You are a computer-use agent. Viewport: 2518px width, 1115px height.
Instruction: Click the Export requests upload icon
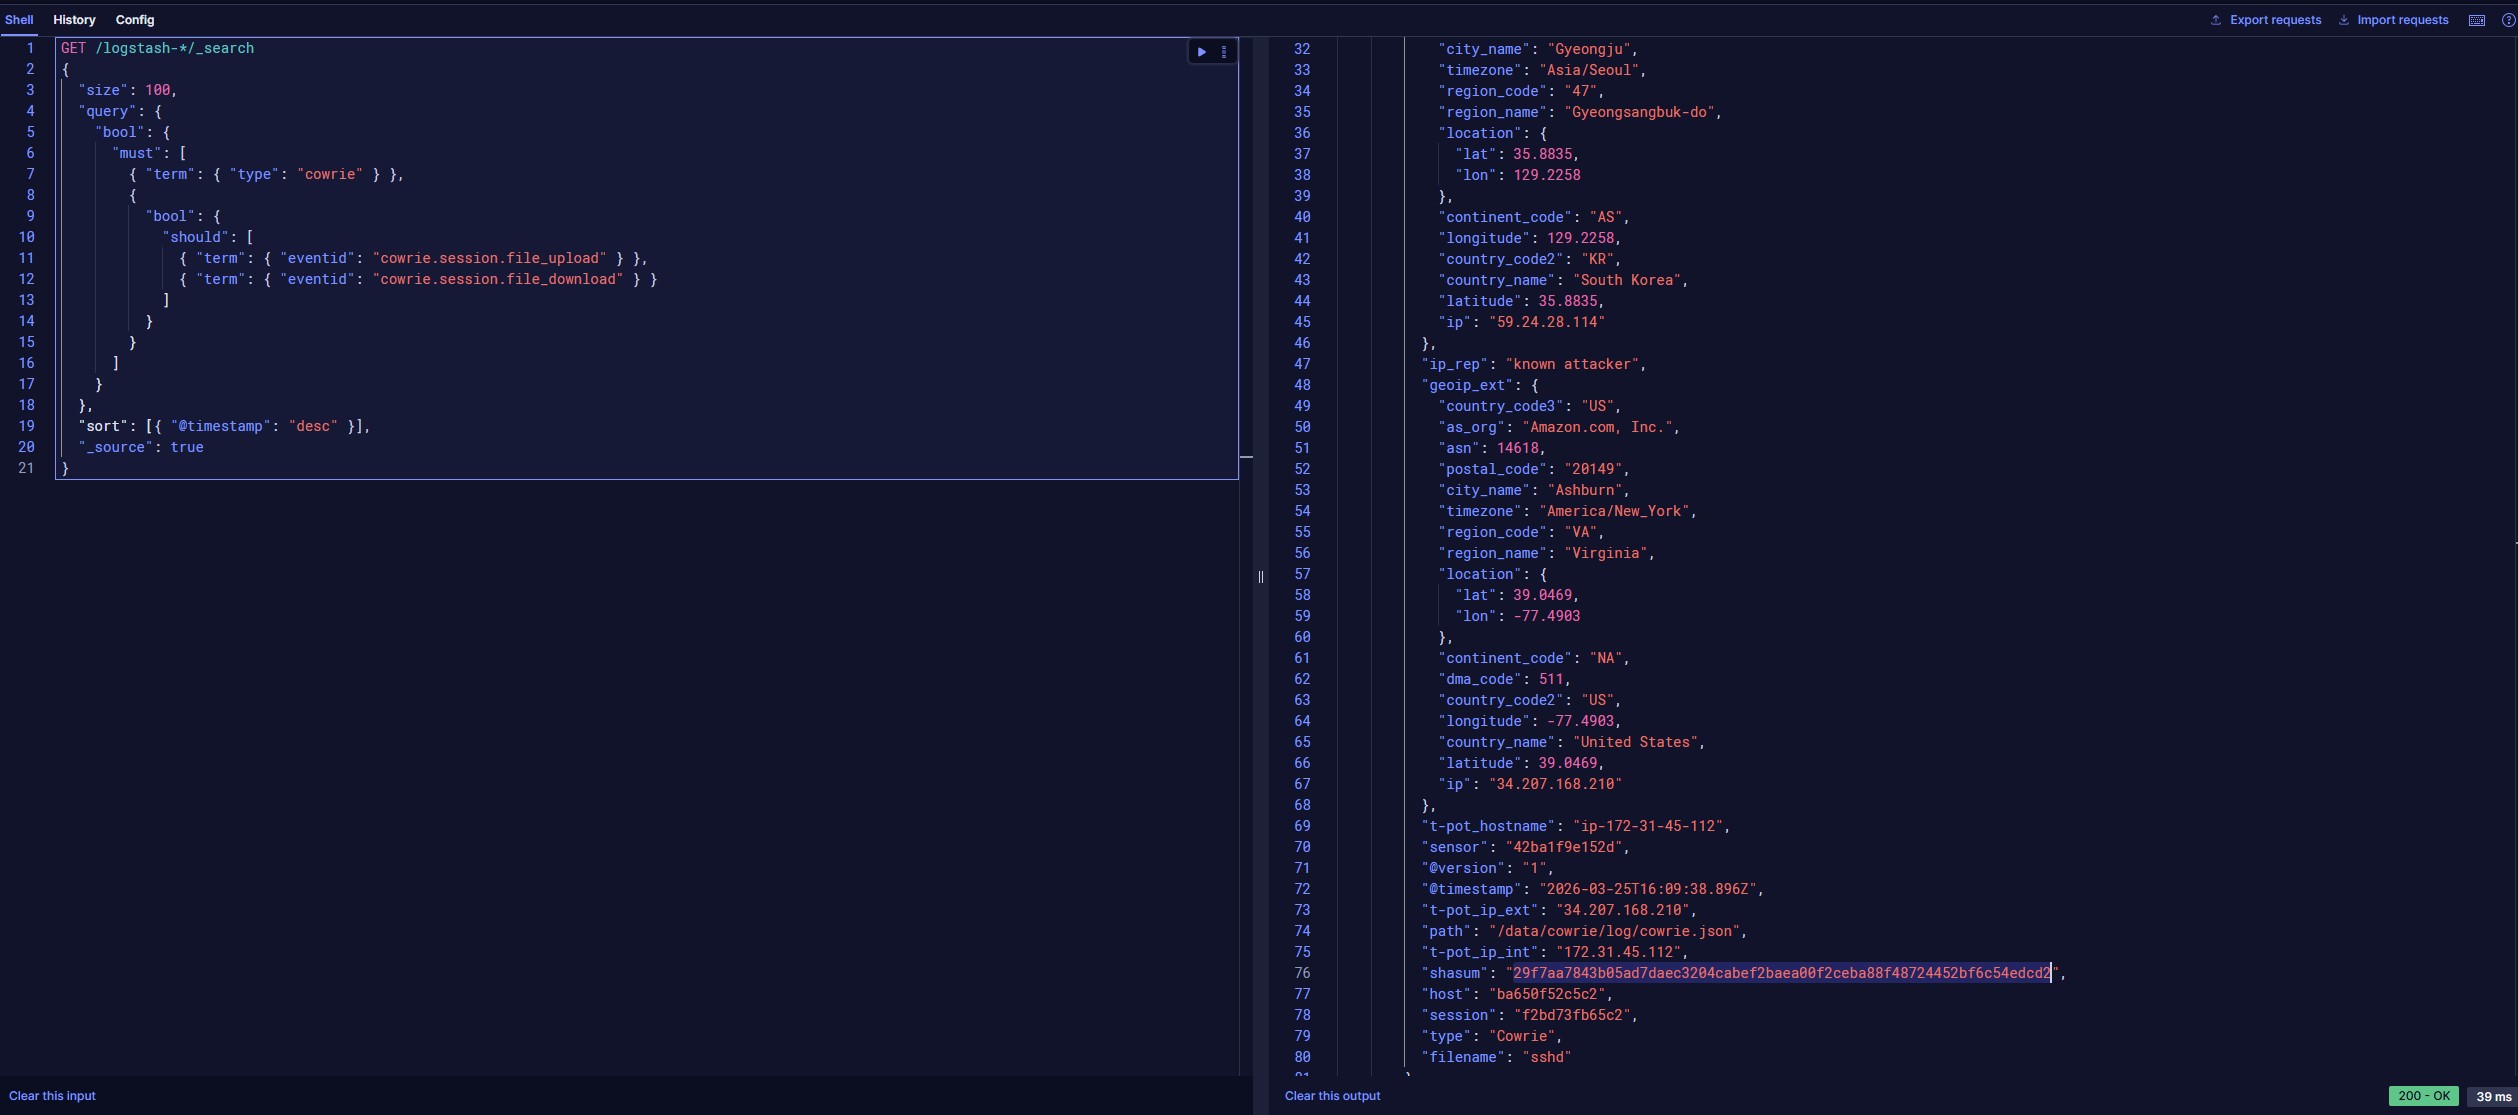coord(2215,20)
